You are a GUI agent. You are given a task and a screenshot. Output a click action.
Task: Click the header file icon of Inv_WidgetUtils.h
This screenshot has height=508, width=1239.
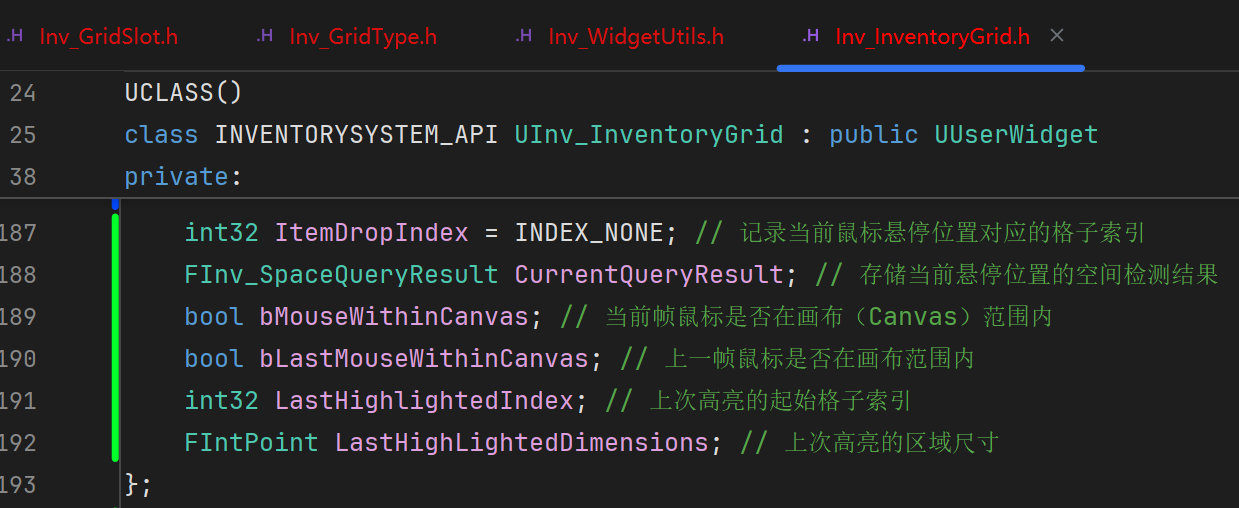pos(525,37)
